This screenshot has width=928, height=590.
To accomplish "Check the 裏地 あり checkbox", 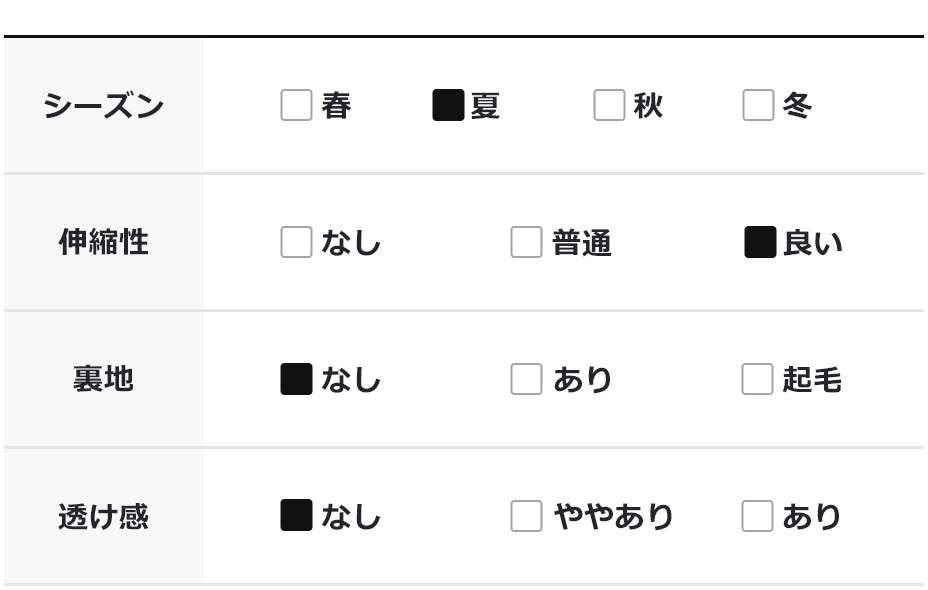I will 526,379.
